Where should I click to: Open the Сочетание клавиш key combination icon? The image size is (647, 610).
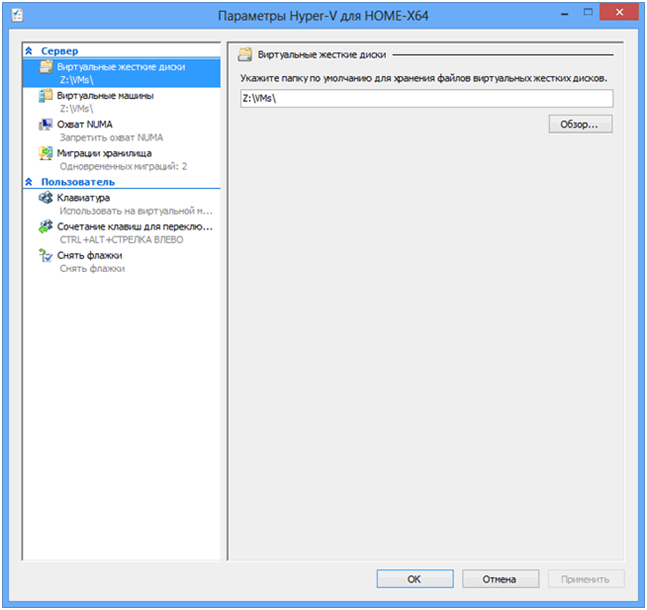46,228
